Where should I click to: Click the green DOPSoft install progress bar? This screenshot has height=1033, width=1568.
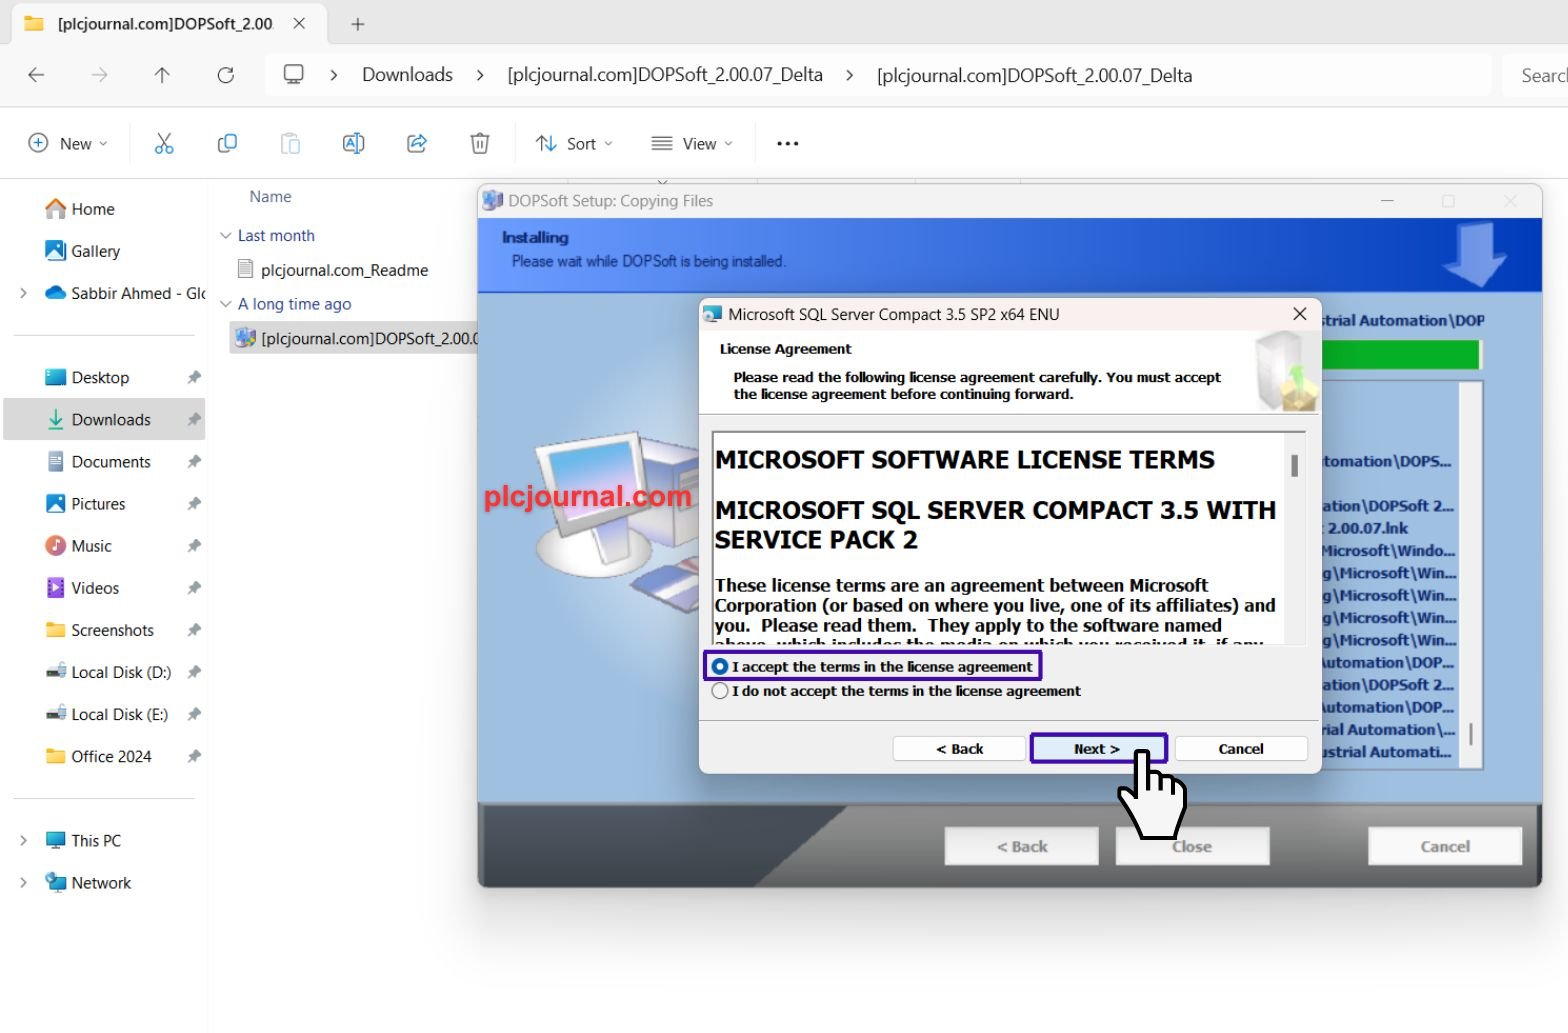pyautogui.click(x=1400, y=355)
